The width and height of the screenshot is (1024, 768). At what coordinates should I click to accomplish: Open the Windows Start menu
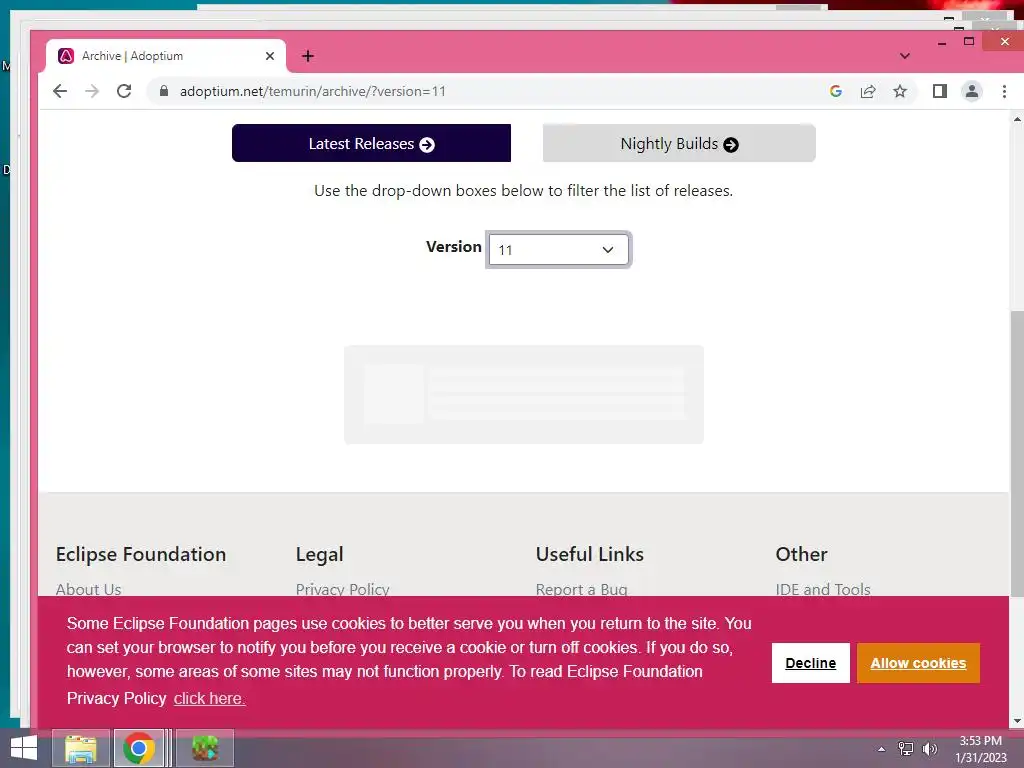(x=24, y=748)
